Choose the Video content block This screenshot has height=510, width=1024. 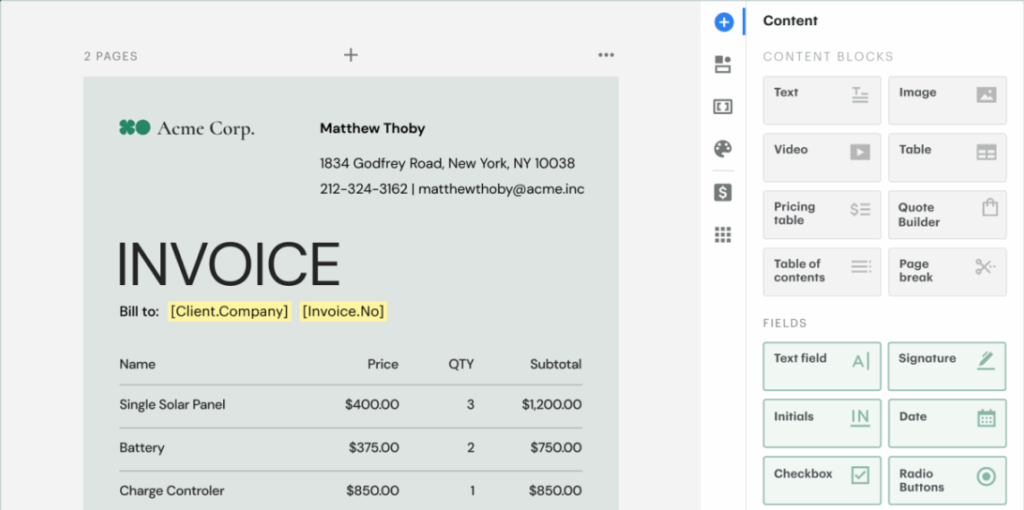822,157
